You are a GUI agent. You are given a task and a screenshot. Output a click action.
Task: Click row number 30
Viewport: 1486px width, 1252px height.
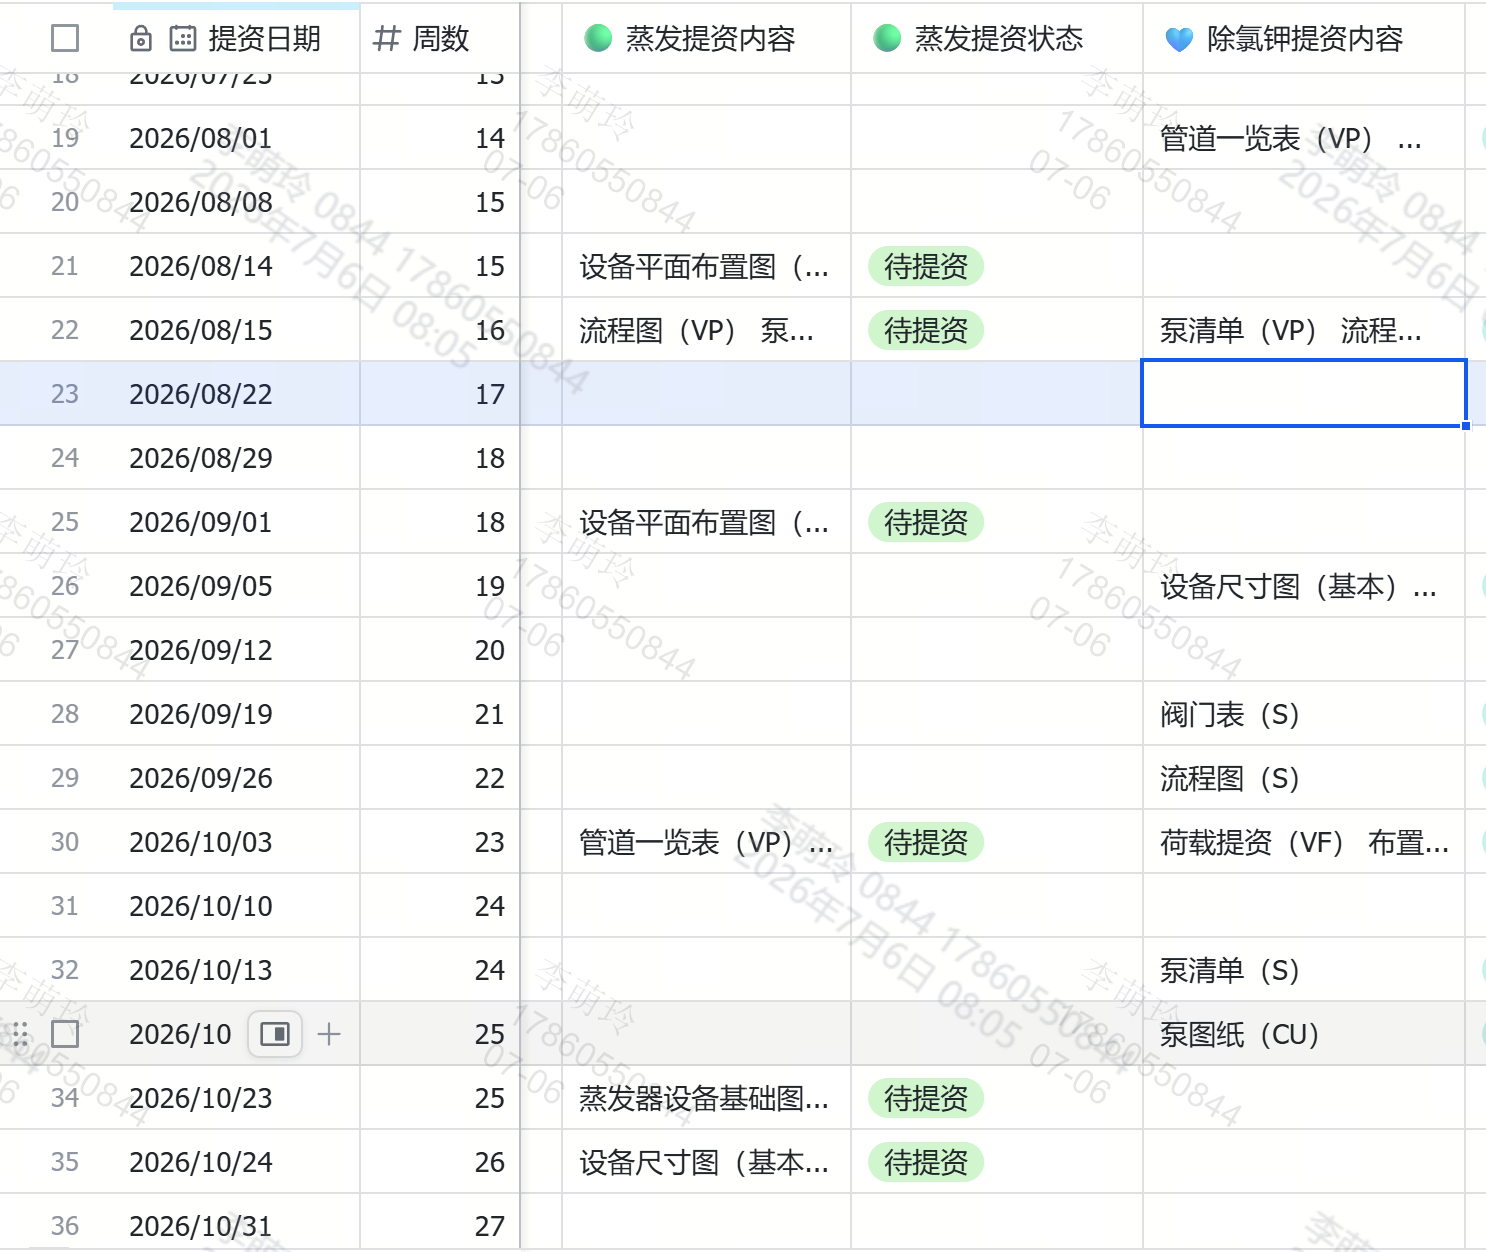pos(65,842)
